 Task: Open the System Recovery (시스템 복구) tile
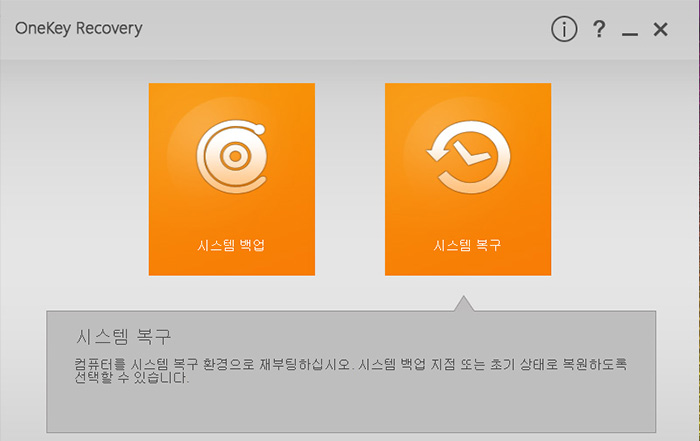(468, 179)
